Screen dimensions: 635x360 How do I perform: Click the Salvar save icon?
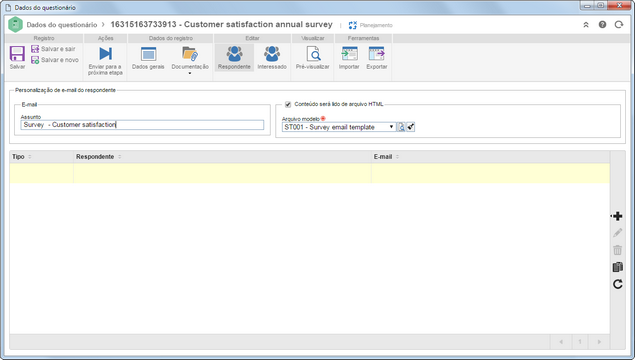coord(17,54)
